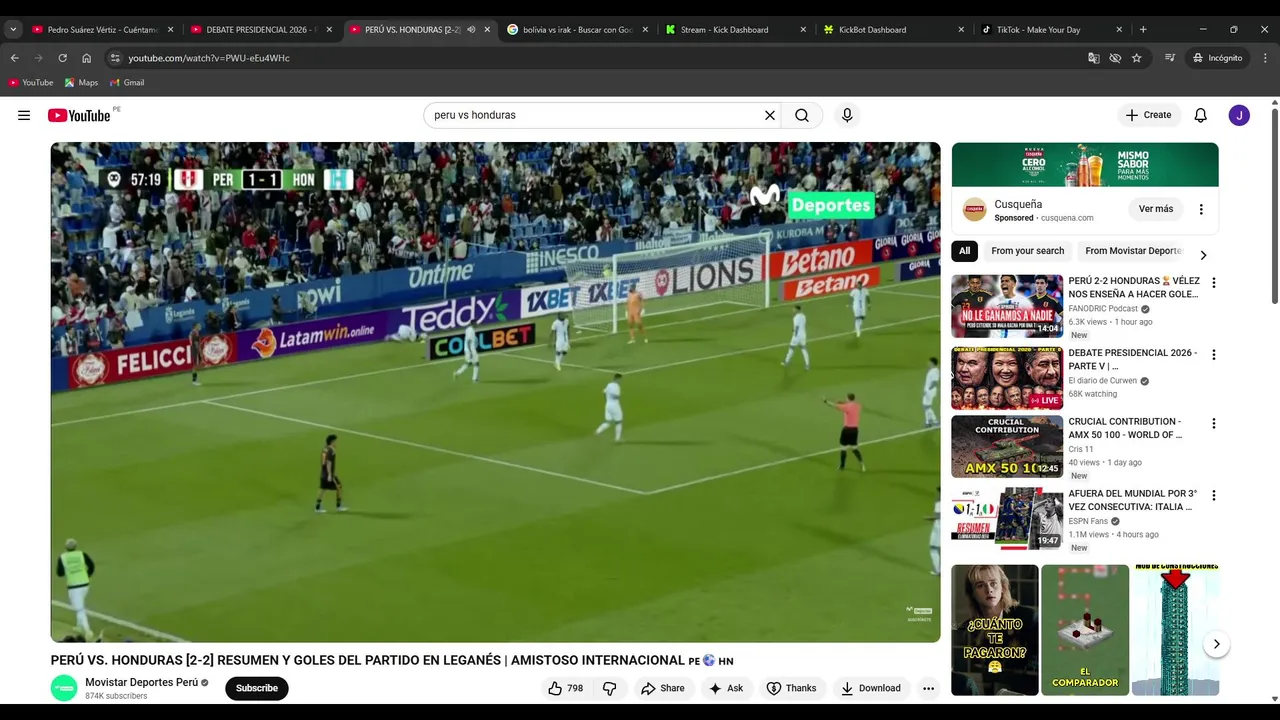This screenshot has height=720, width=1280.
Task: Switch to the KickBot Dashboard tab
Action: (894, 30)
